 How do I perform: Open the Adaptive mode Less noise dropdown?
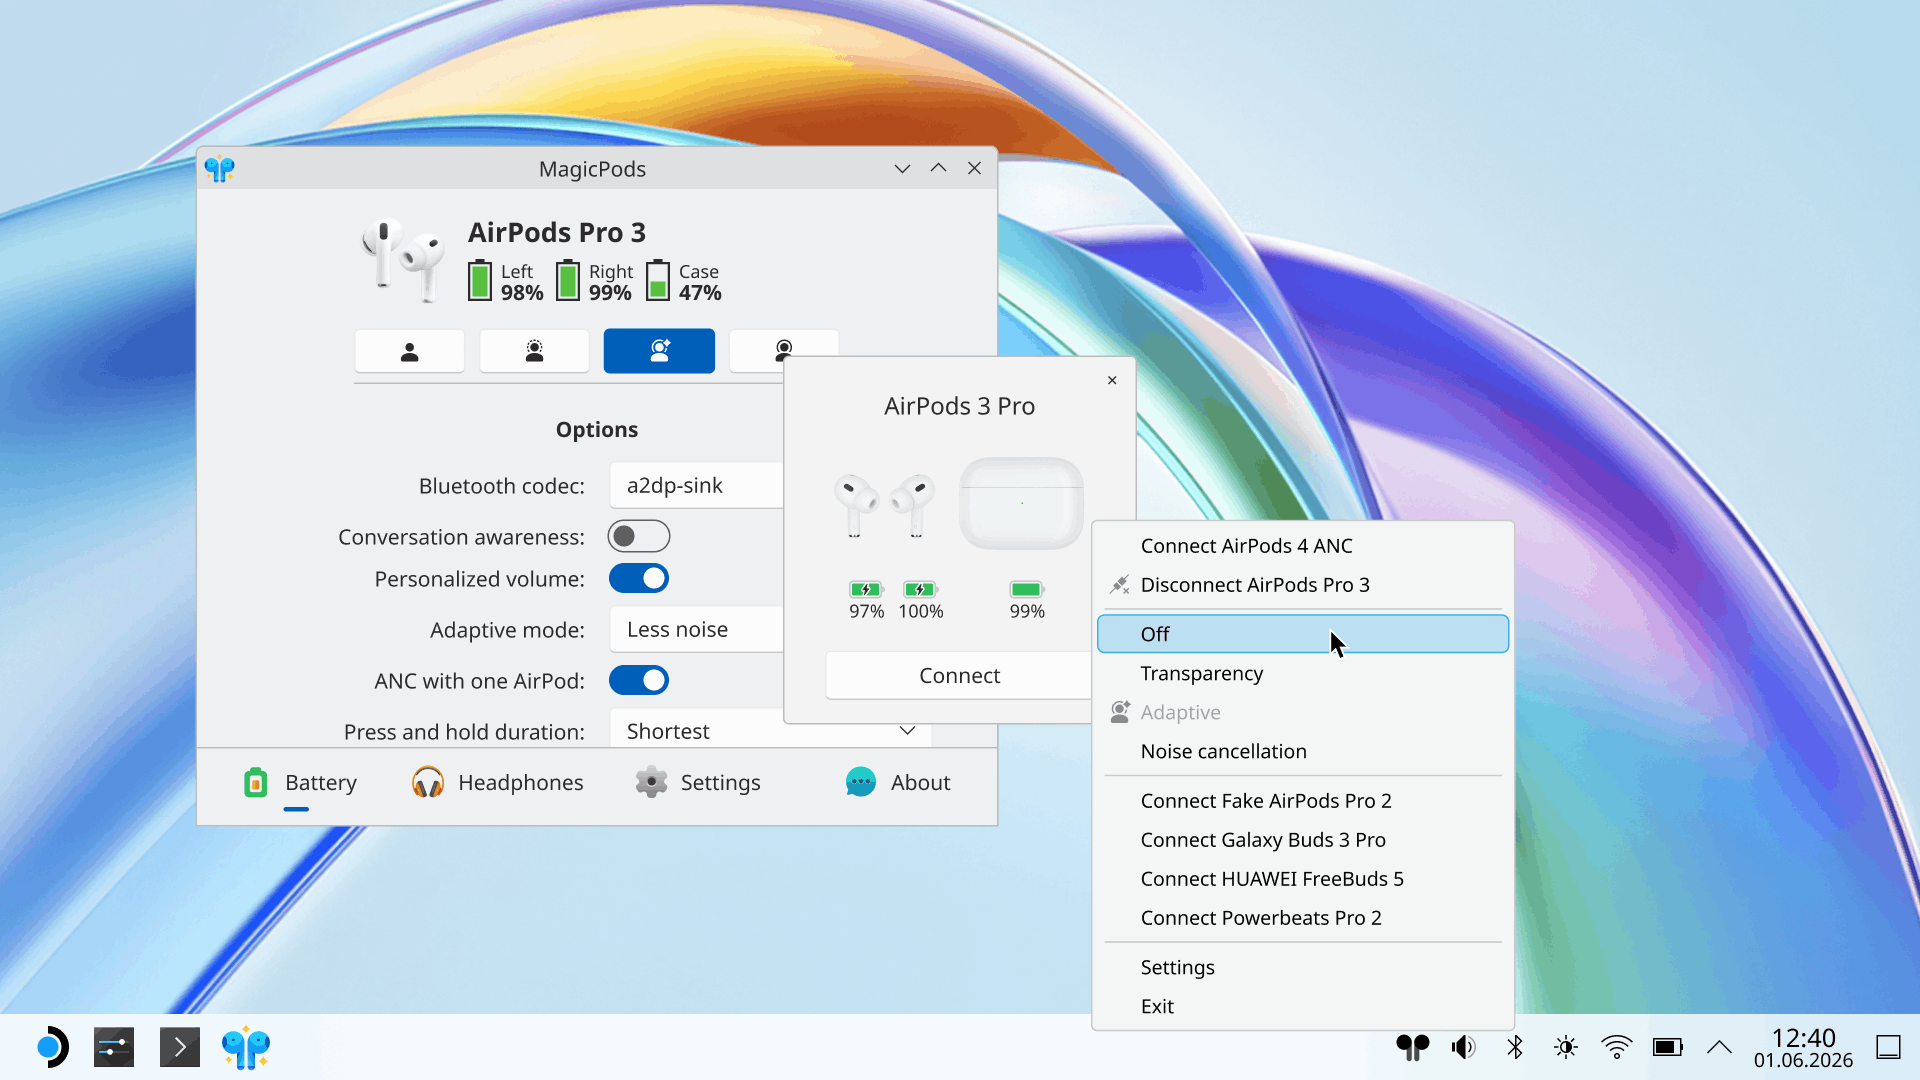(696, 630)
